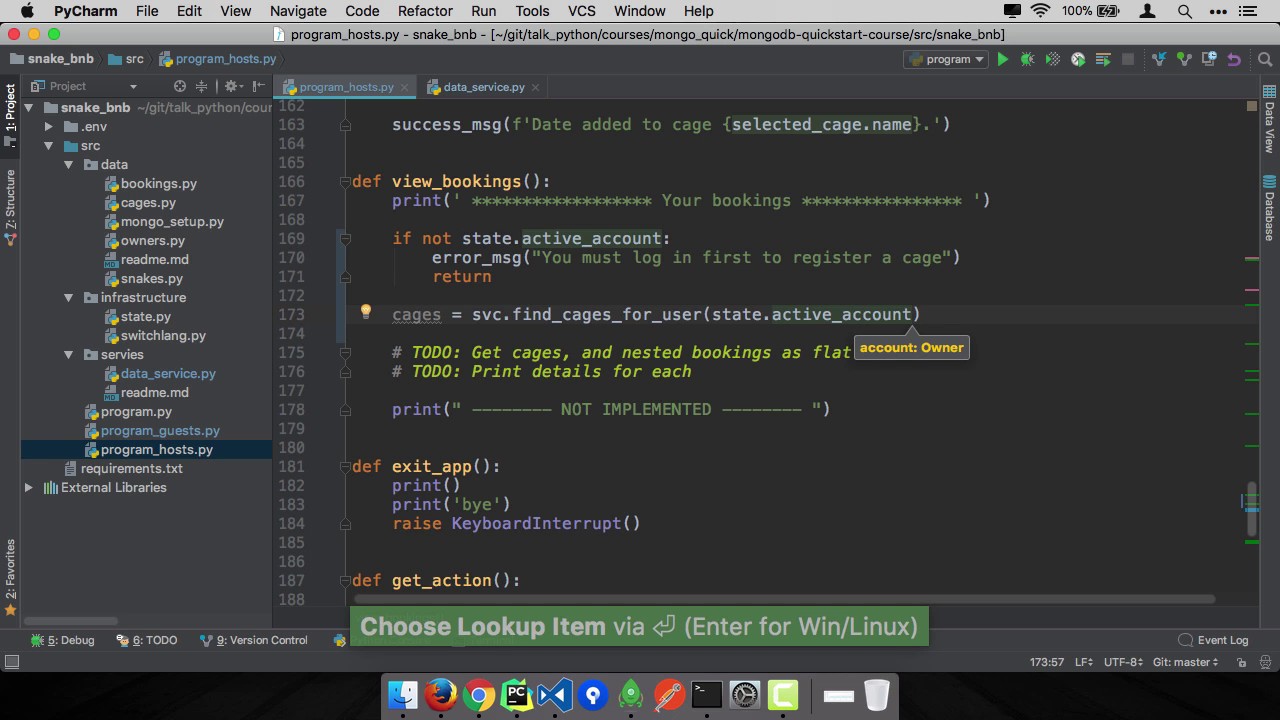Launch Firefox from the Dock

click(441, 694)
